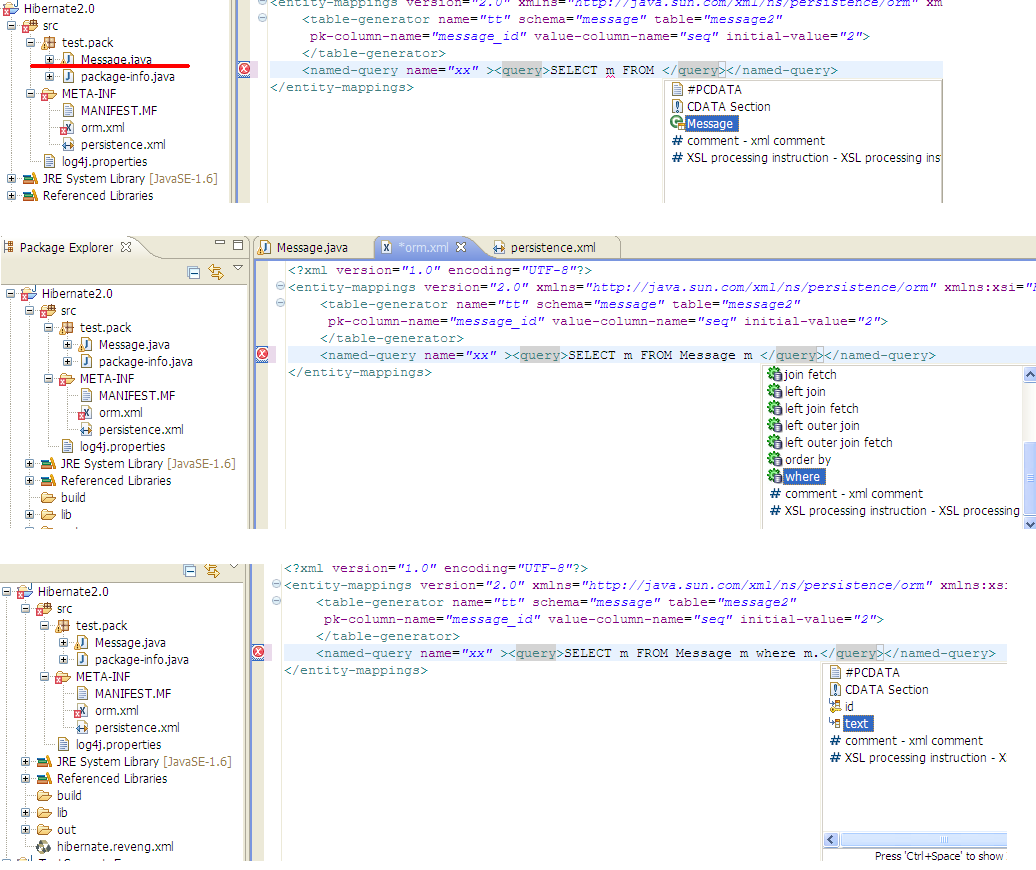
Task: Click the up arrow of the 'where' list scrollbar
Action: click(x=1029, y=375)
